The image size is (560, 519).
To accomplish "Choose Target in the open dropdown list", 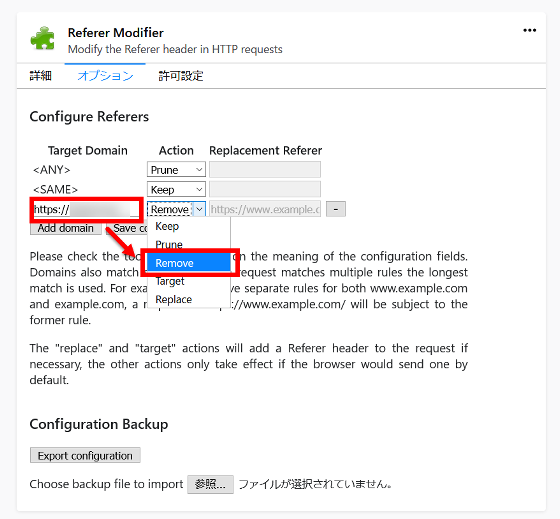I will coord(189,281).
